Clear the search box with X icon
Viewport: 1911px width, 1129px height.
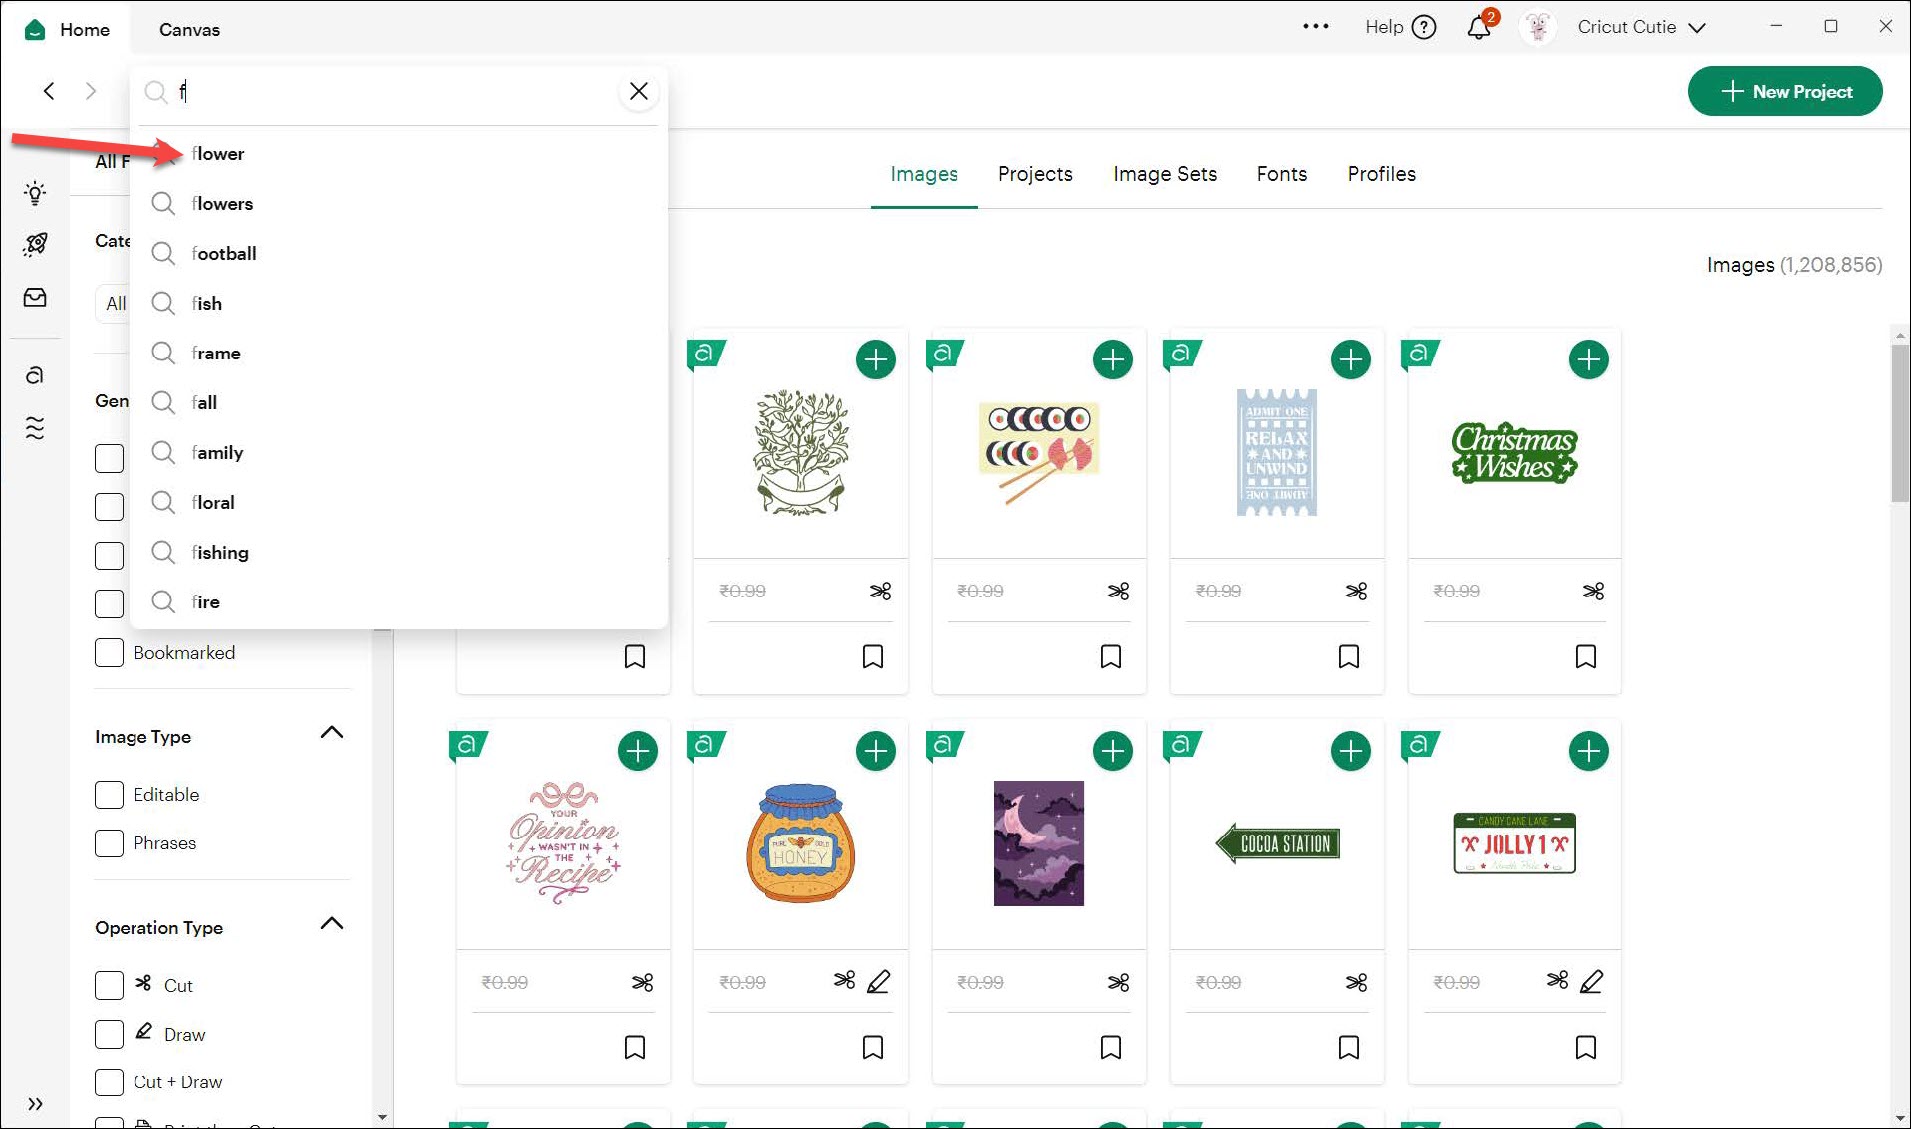638,91
